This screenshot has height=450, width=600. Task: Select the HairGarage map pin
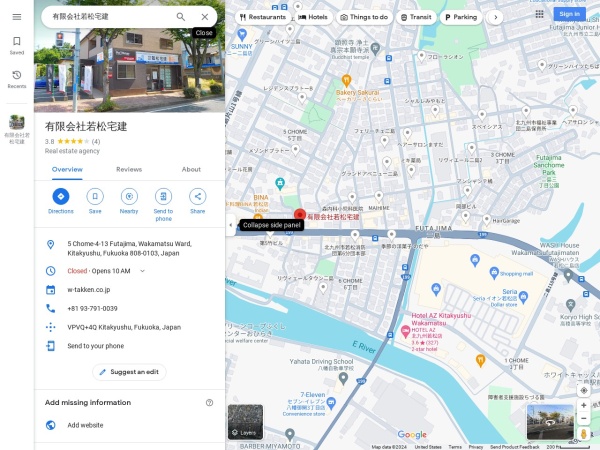pos(486,220)
